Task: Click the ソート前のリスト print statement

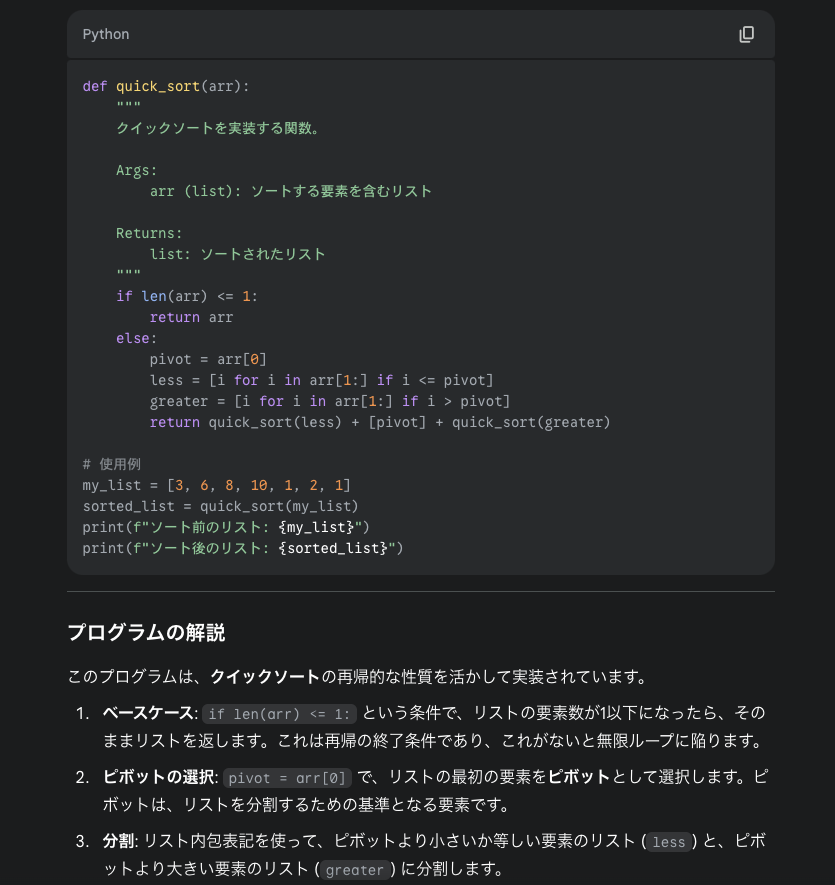Action: (226, 527)
